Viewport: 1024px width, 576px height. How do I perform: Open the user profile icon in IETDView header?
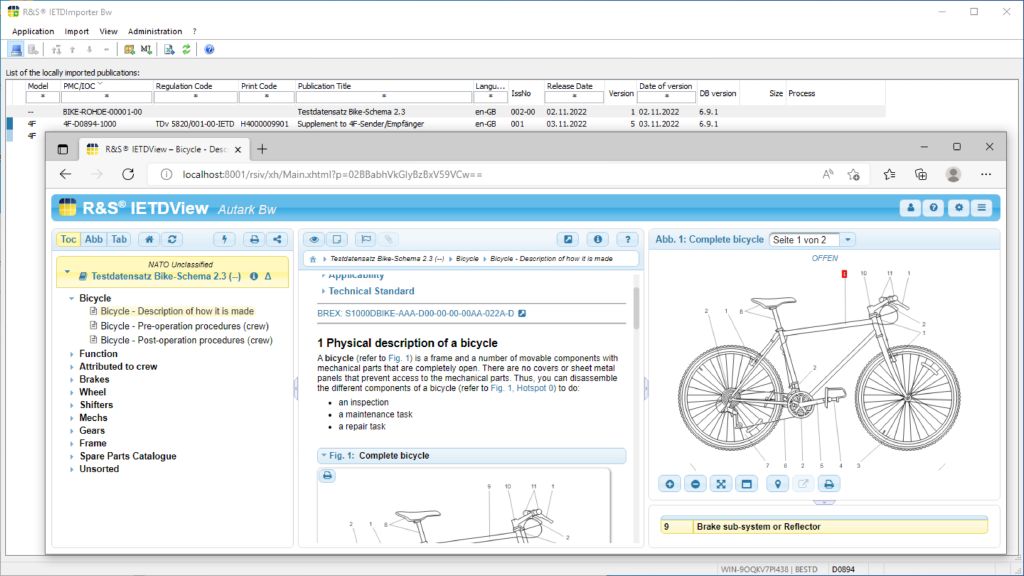pos(910,208)
